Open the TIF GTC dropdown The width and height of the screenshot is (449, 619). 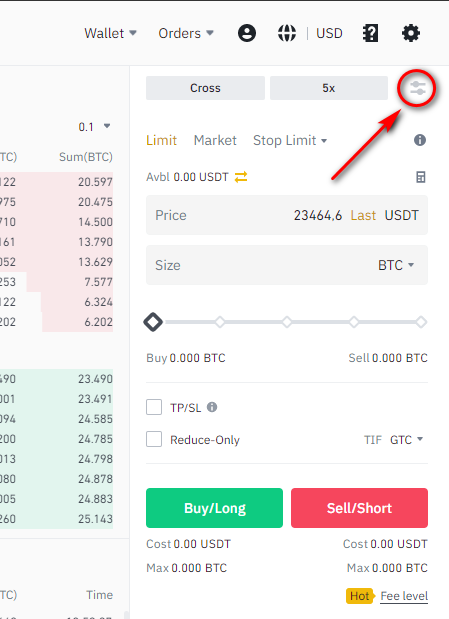(x=407, y=439)
